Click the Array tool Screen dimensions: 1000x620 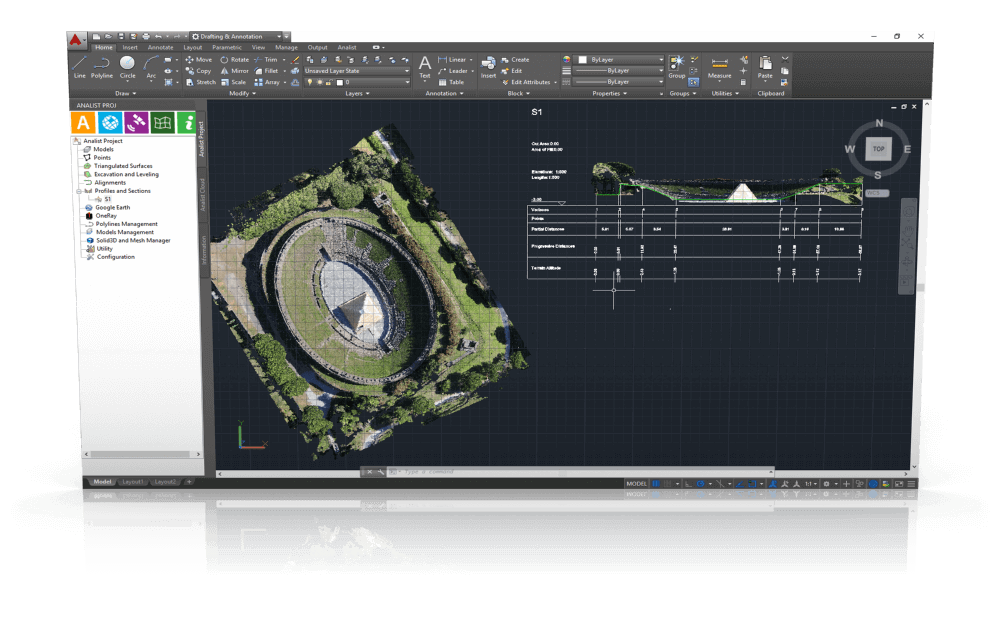267,82
